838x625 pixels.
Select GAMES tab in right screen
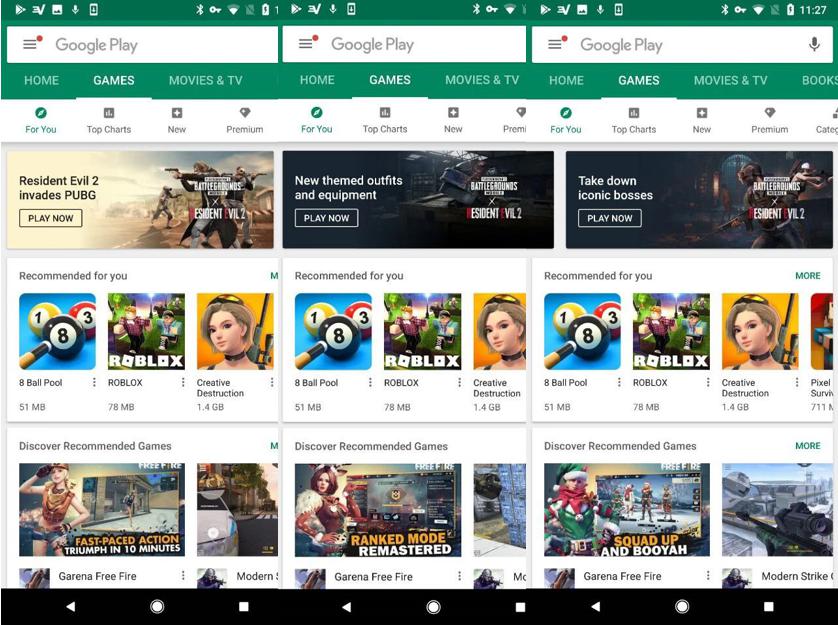tap(639, 81)
